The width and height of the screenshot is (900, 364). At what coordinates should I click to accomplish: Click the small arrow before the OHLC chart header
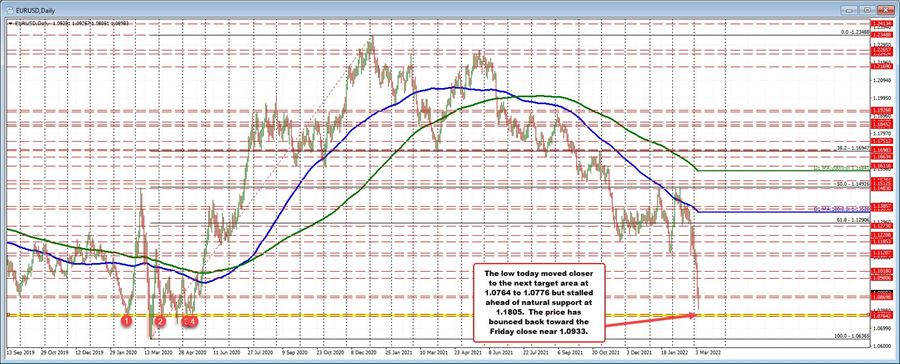(10, 23)
